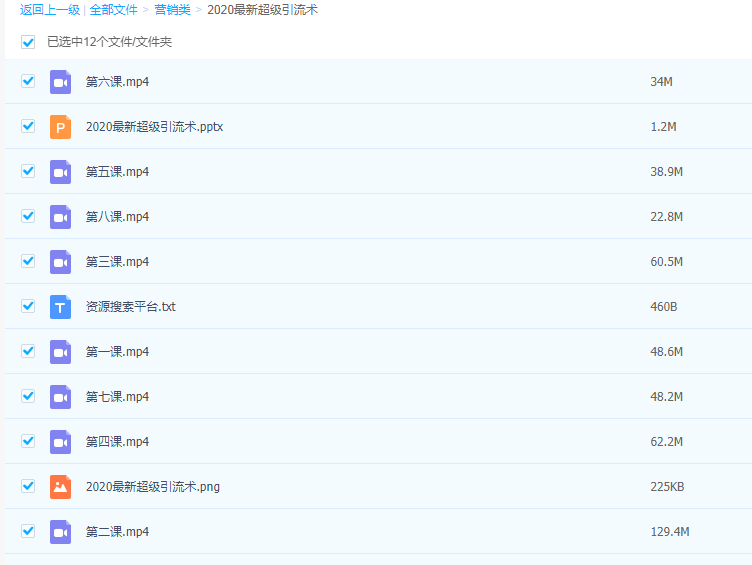This screenshot has width=752, height=565.
Task: Open the file named 第二课.mp4
Action: tap(117, 532)
